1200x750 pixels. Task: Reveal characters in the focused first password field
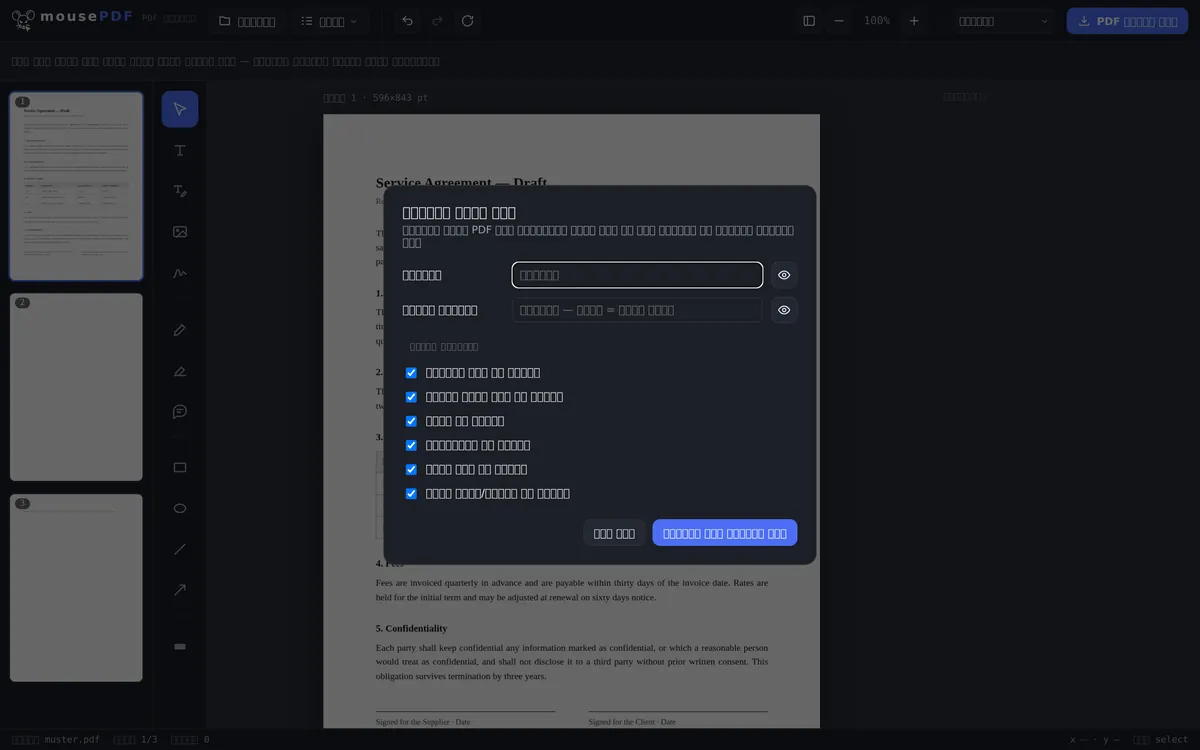pos(784,275)
